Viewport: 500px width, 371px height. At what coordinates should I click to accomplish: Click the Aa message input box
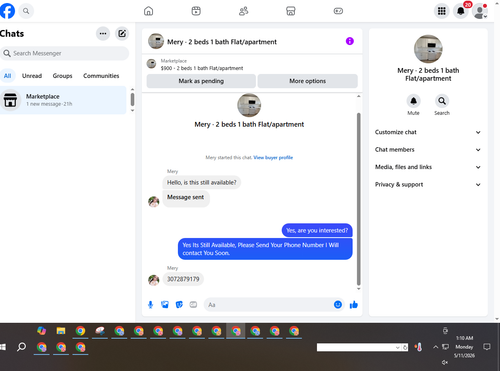click(x=269, y=305)
